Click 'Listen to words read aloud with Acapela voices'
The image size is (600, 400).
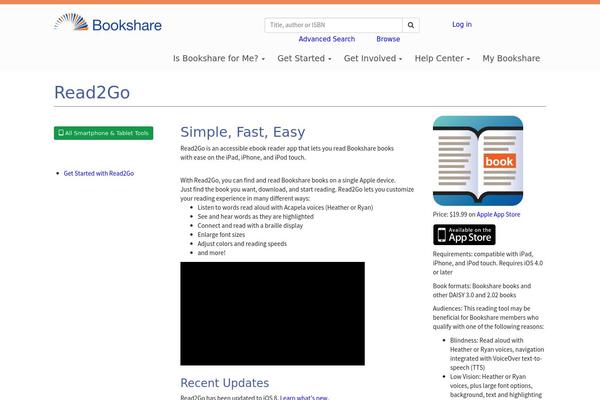[285, 207]
